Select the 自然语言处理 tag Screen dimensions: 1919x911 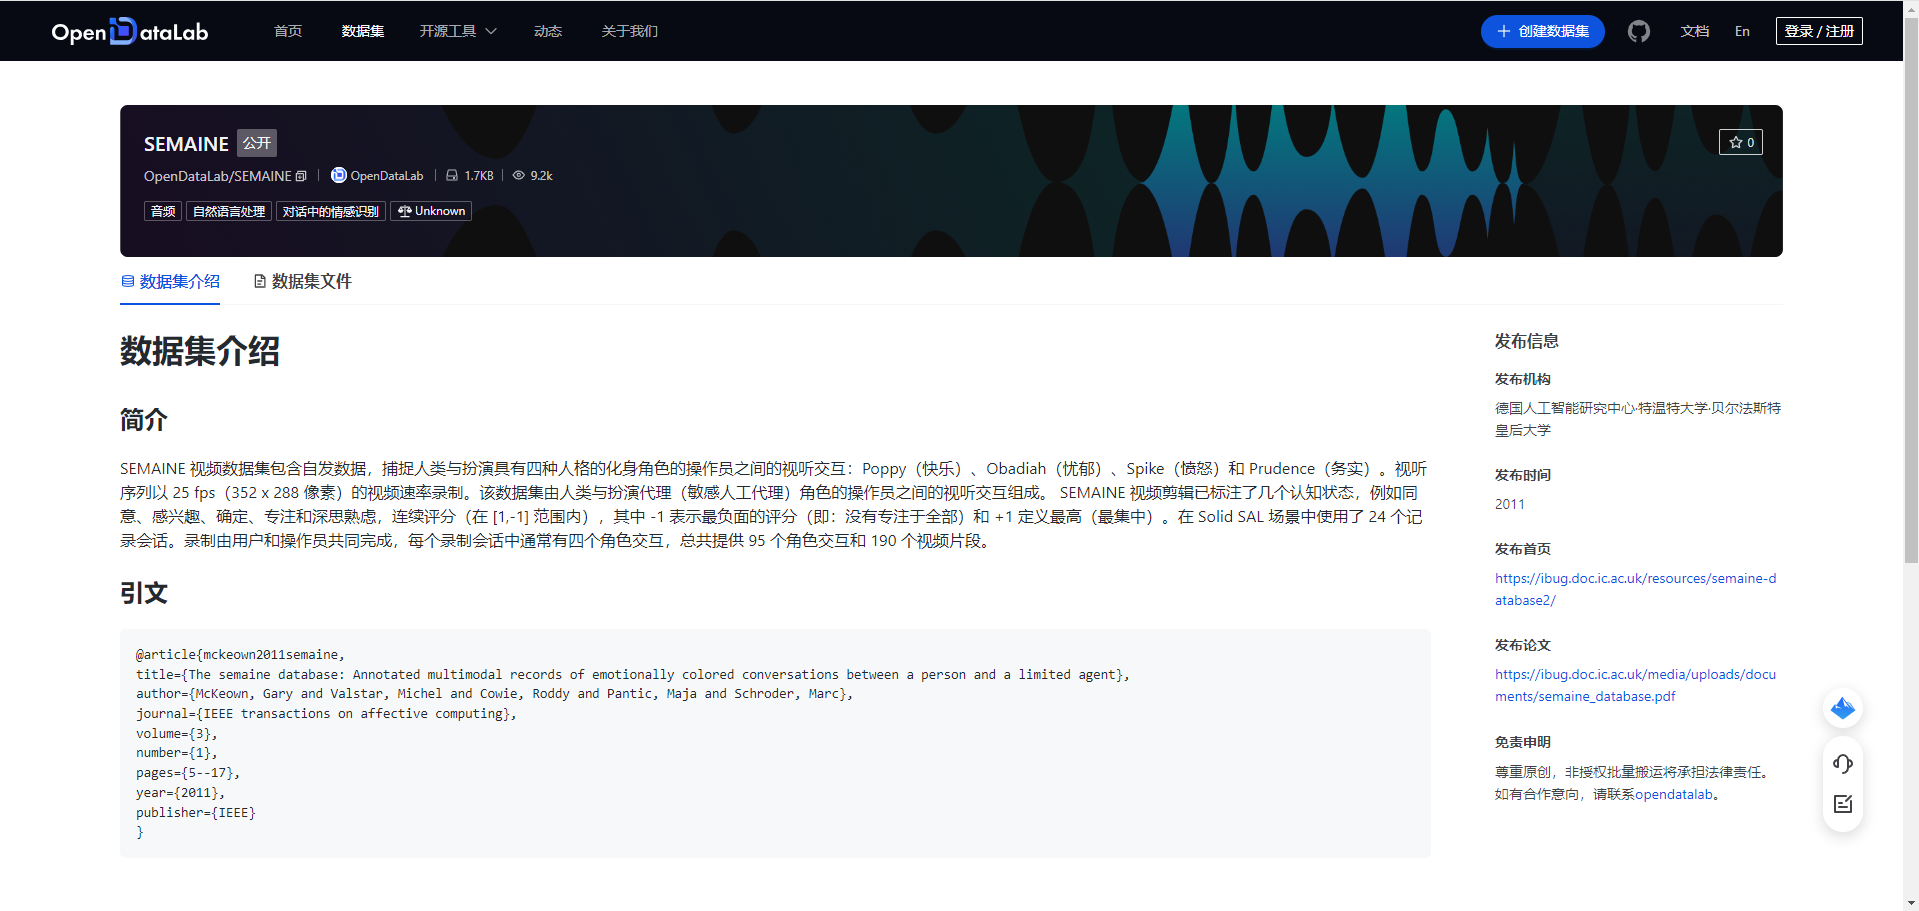(229, 211)
